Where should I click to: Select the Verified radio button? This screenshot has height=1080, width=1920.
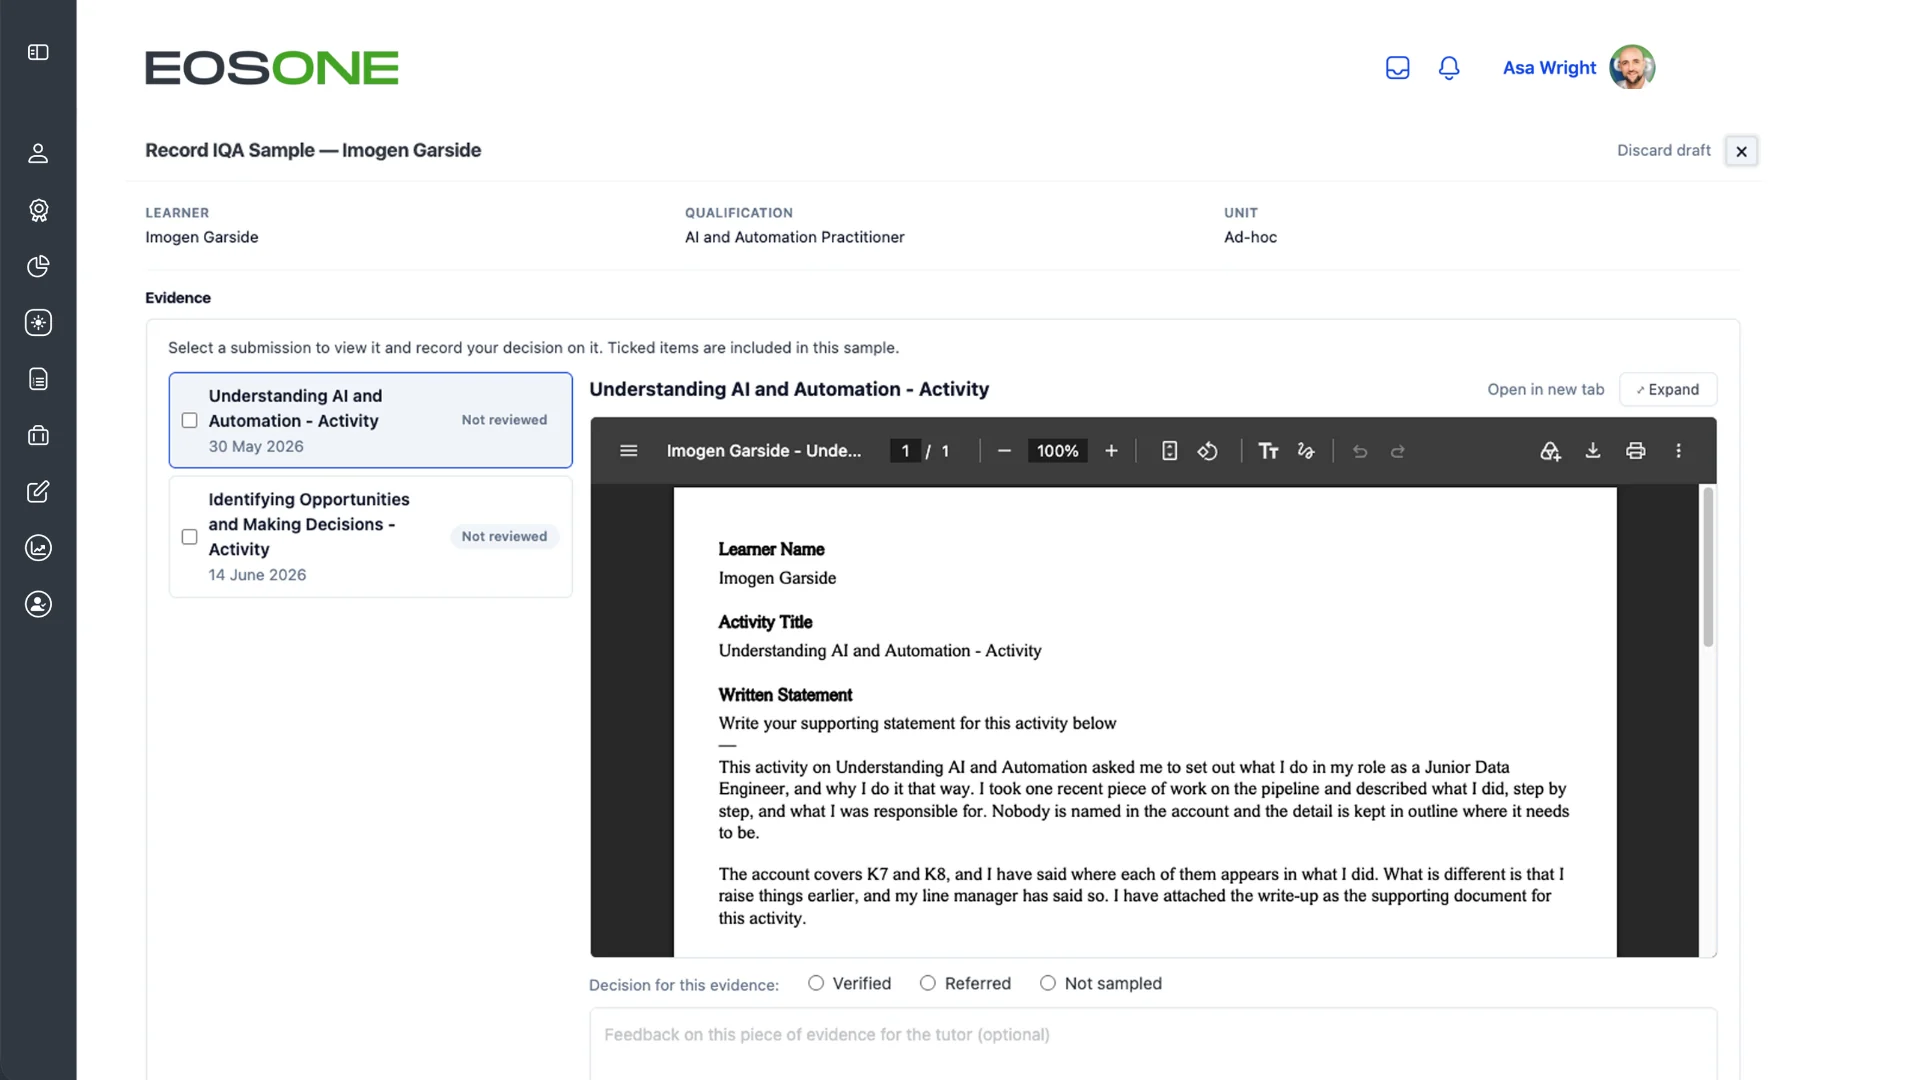pos(816,983)
